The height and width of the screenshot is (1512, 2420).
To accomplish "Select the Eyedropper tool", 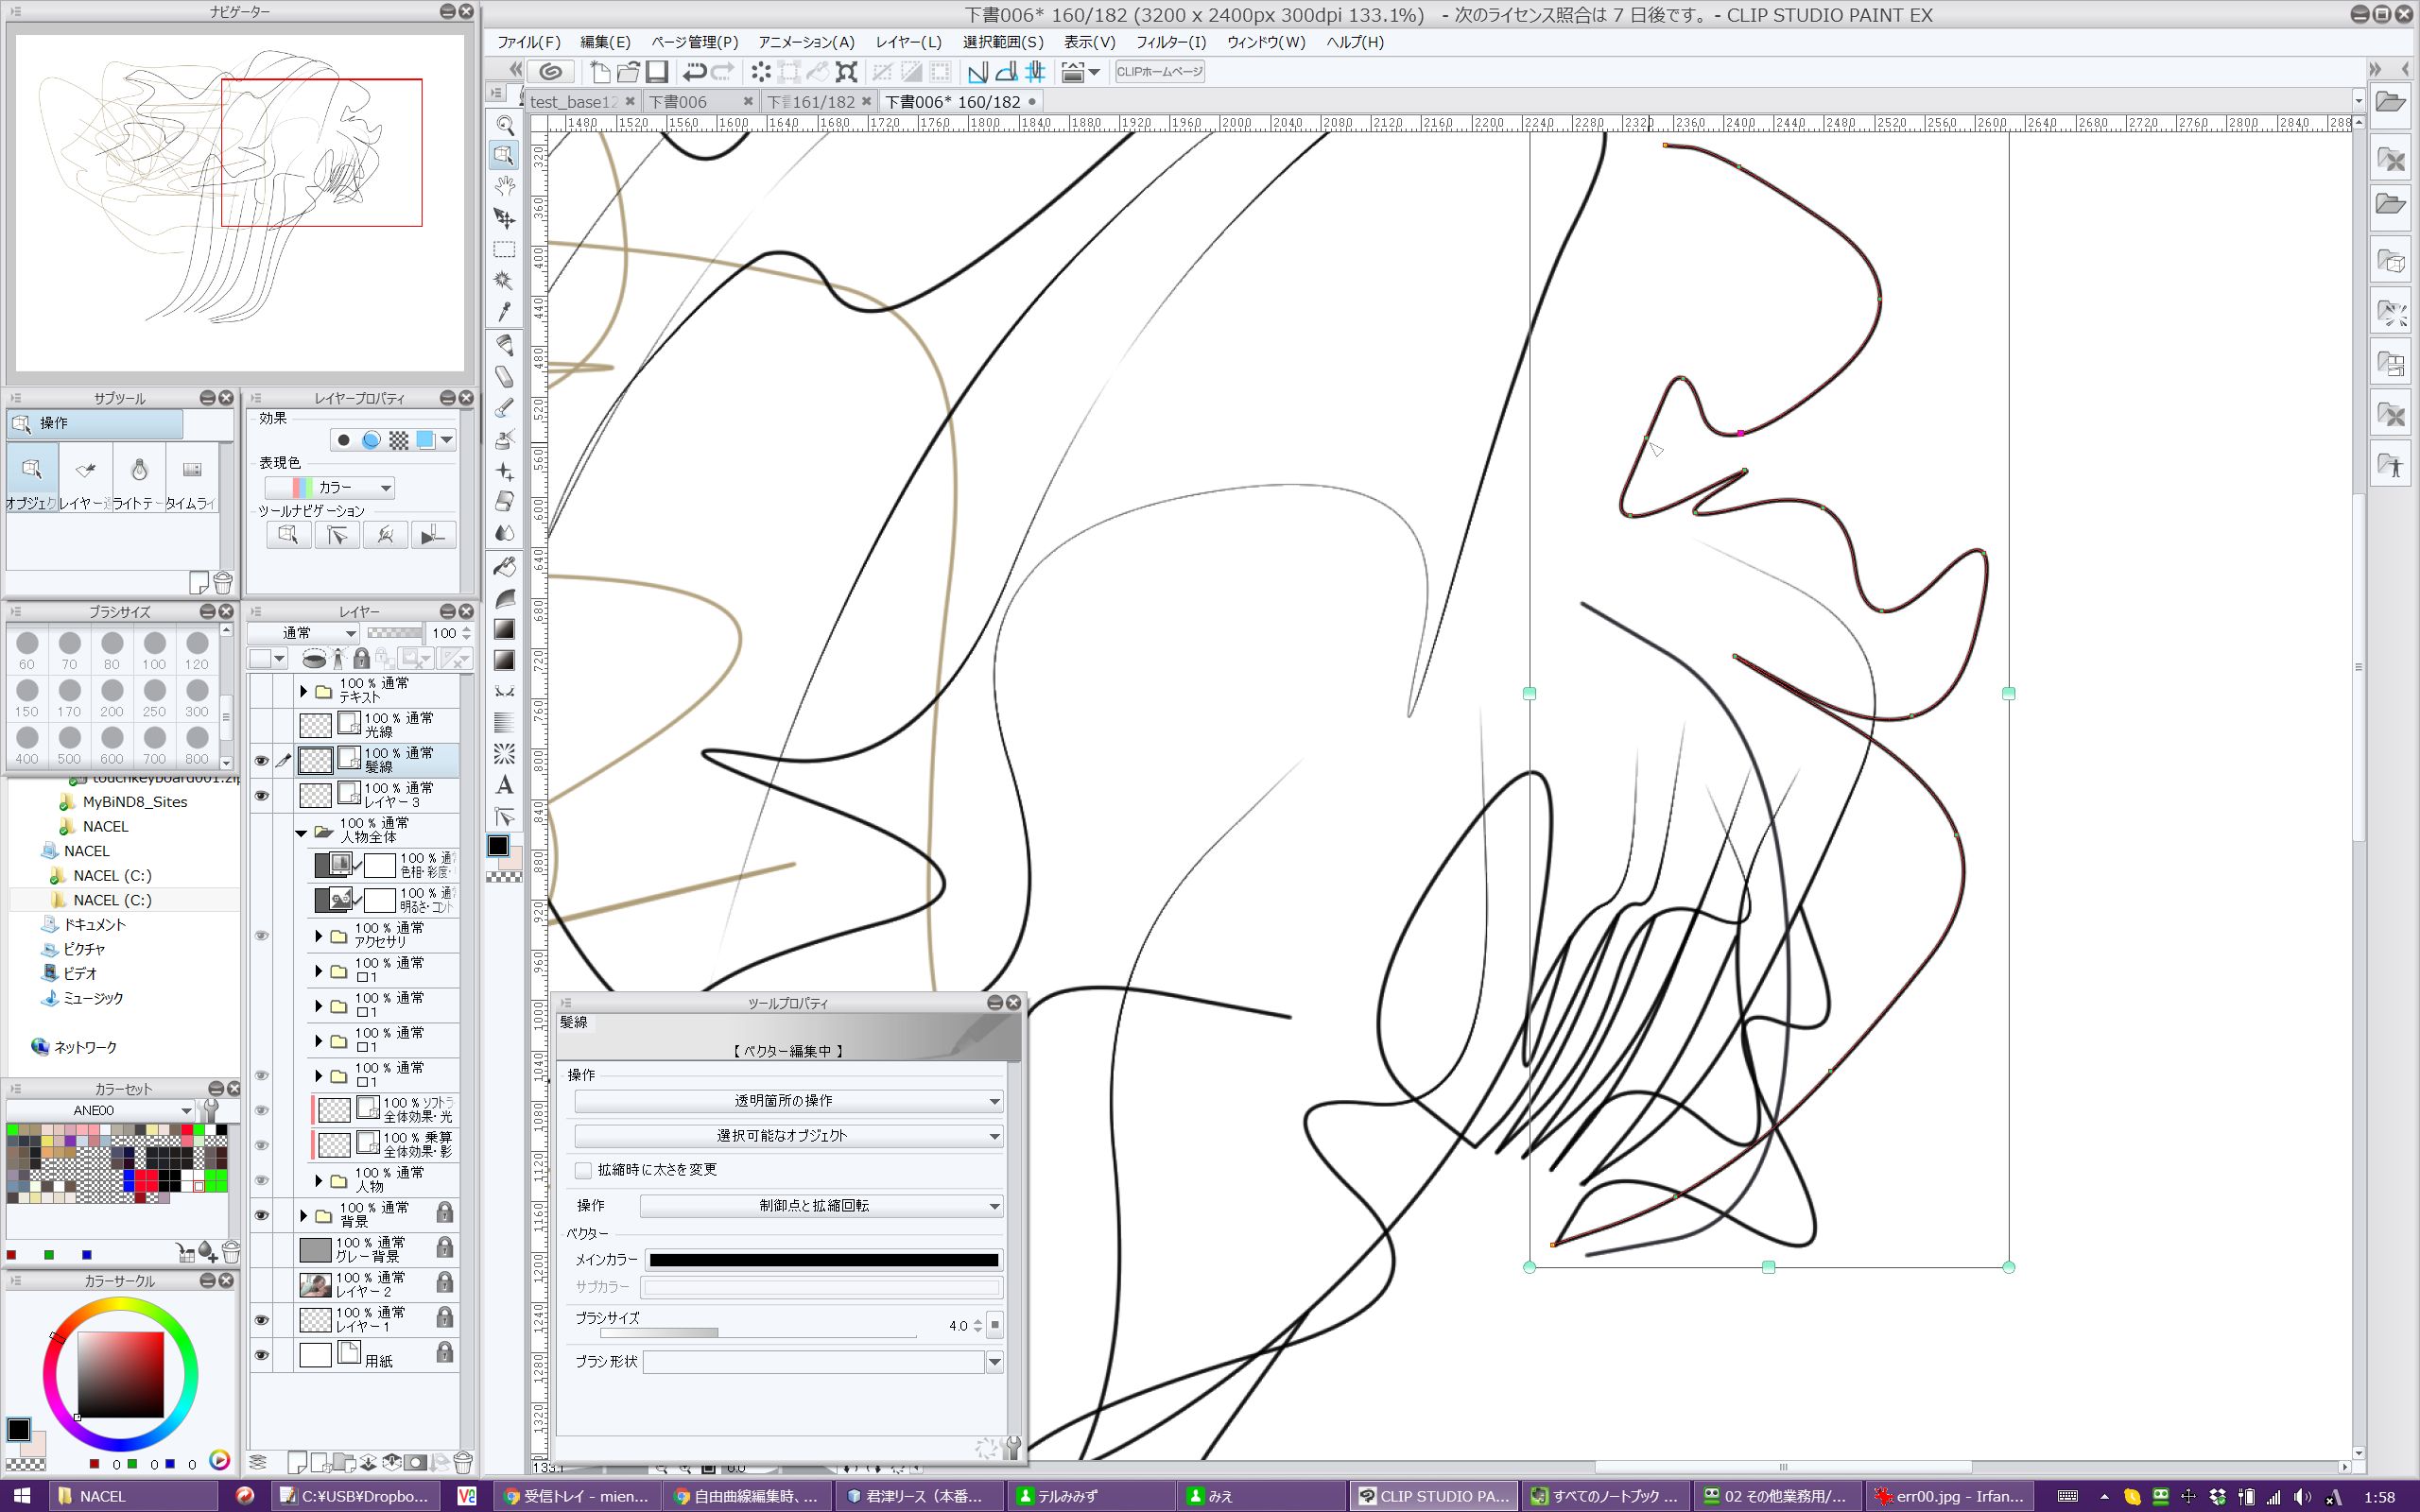I will pos(505,312).
